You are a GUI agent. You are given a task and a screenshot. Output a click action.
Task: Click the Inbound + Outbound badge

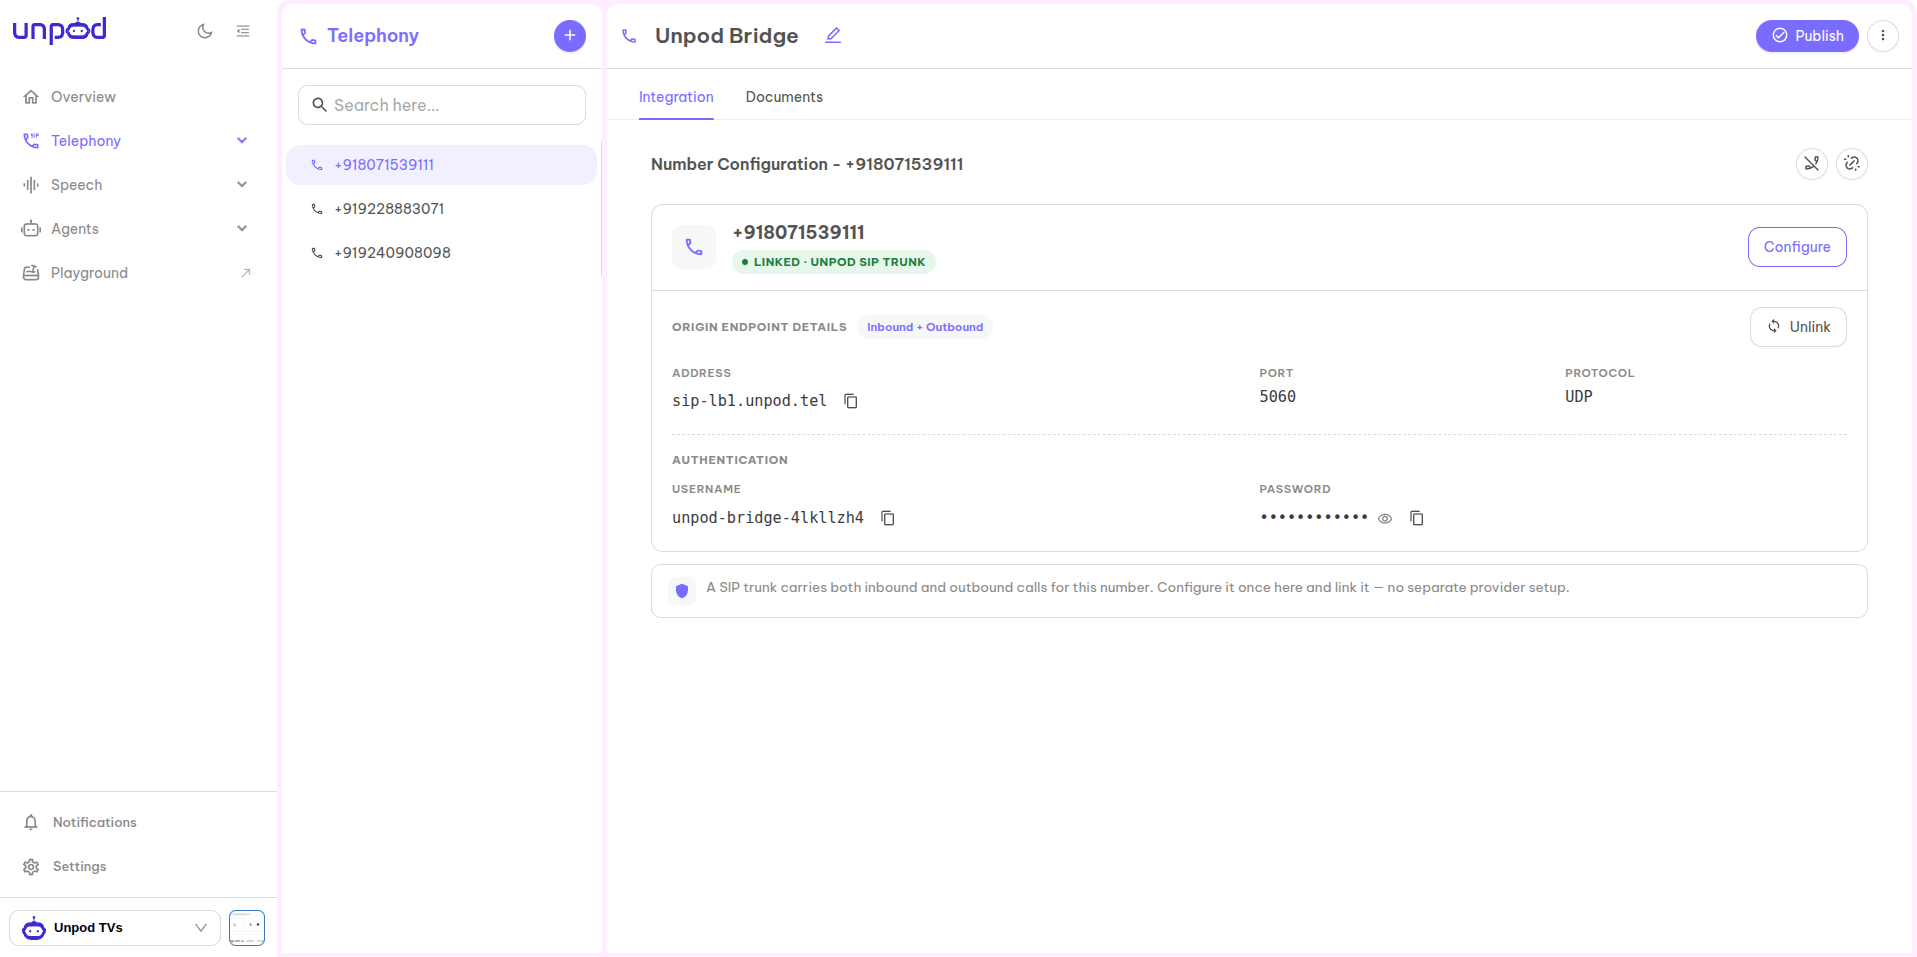click(x=925, y=327)
